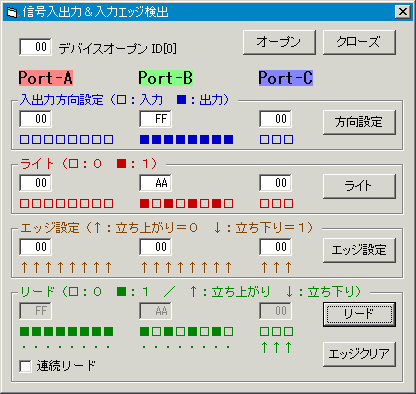Click the purple Port-C label
Screen dimensions: 416x394
tap(286, 78)
